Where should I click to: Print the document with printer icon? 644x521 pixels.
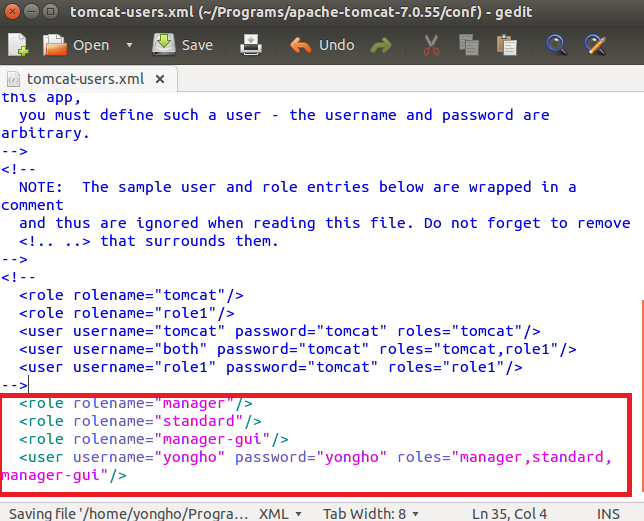point(251,45)
